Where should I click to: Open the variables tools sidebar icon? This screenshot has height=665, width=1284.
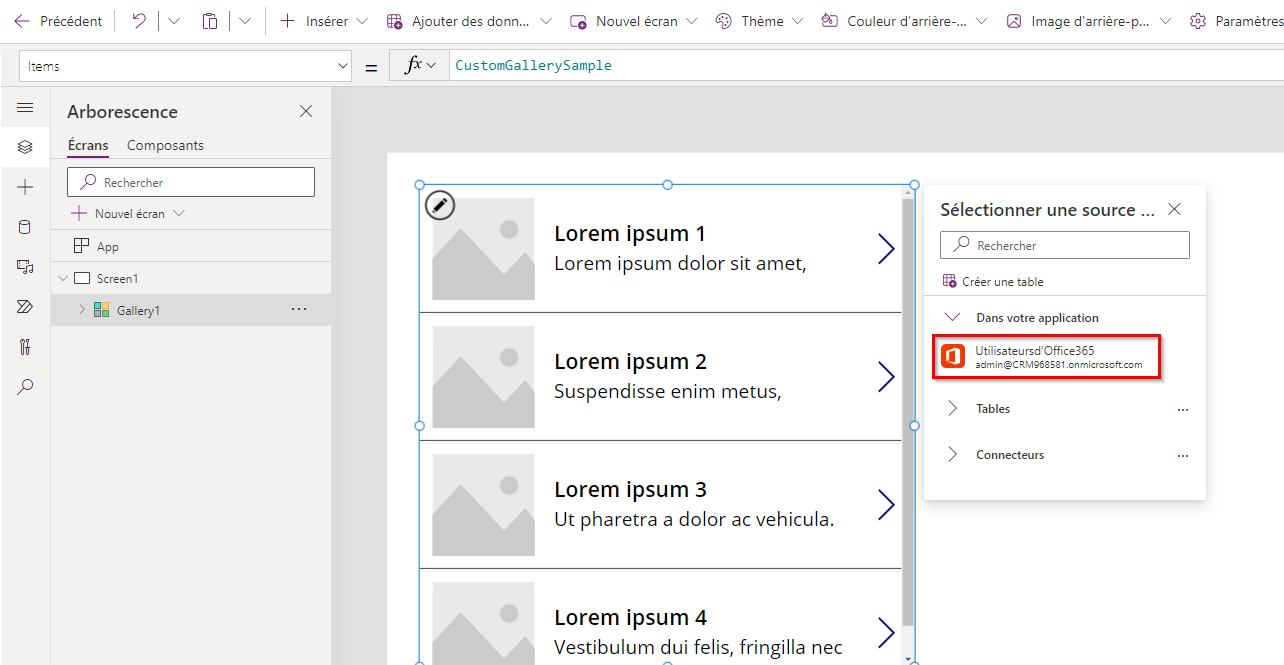pos(25,347)
